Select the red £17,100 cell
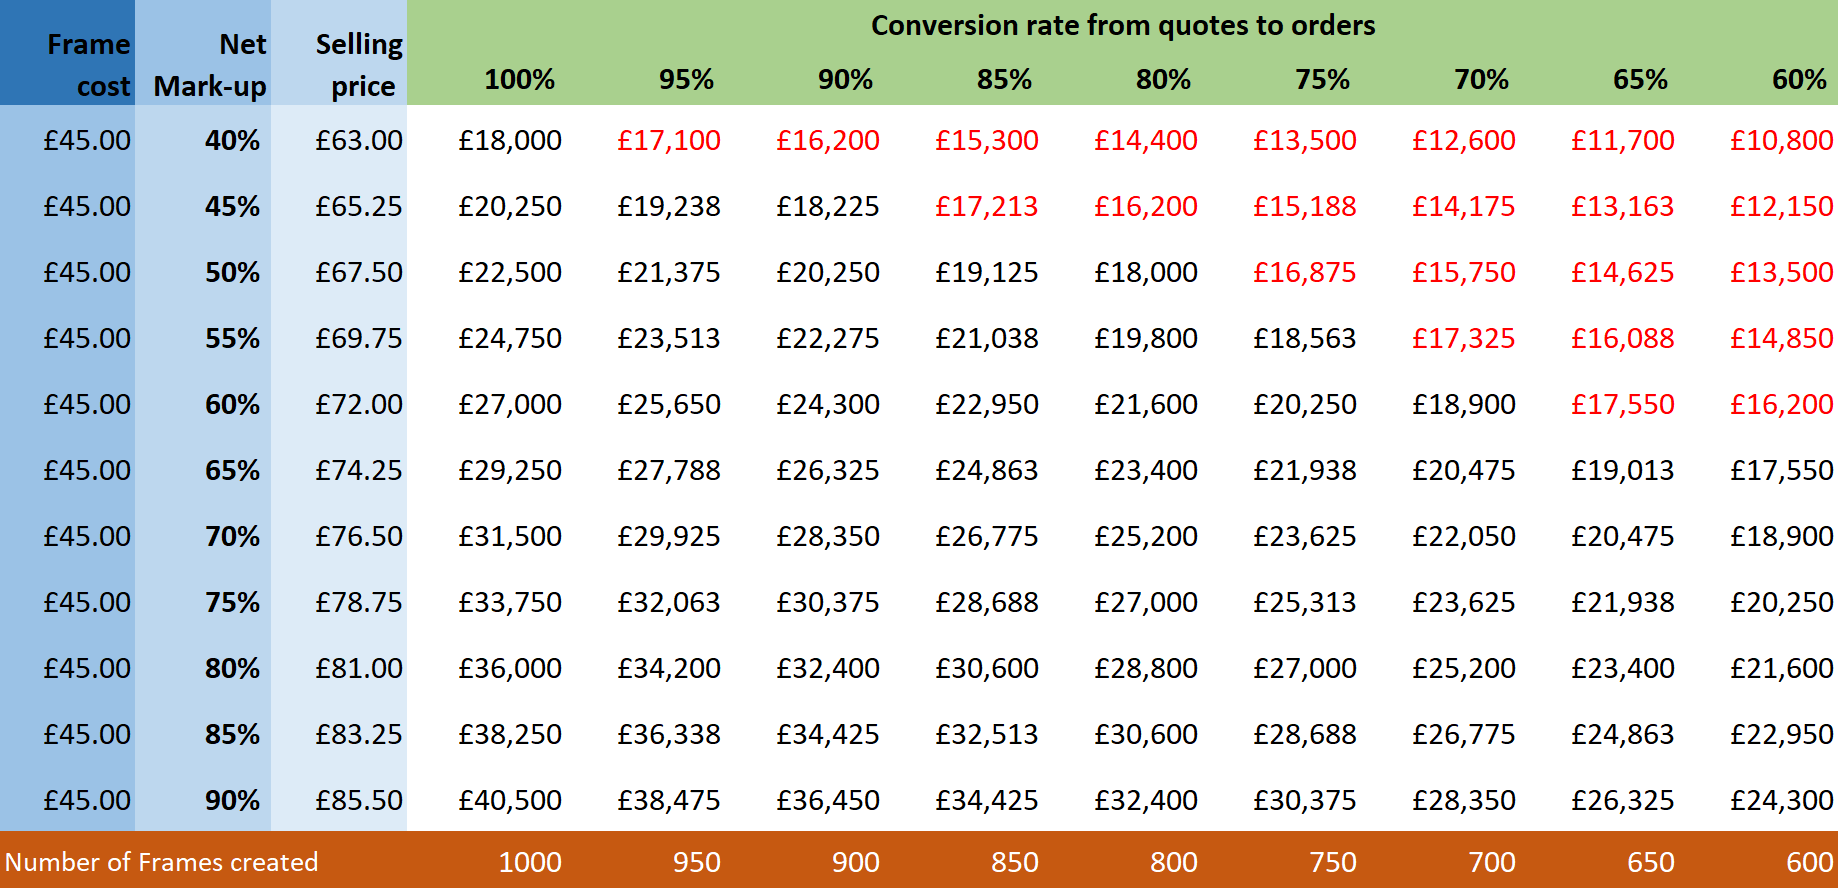 [669, 140]
